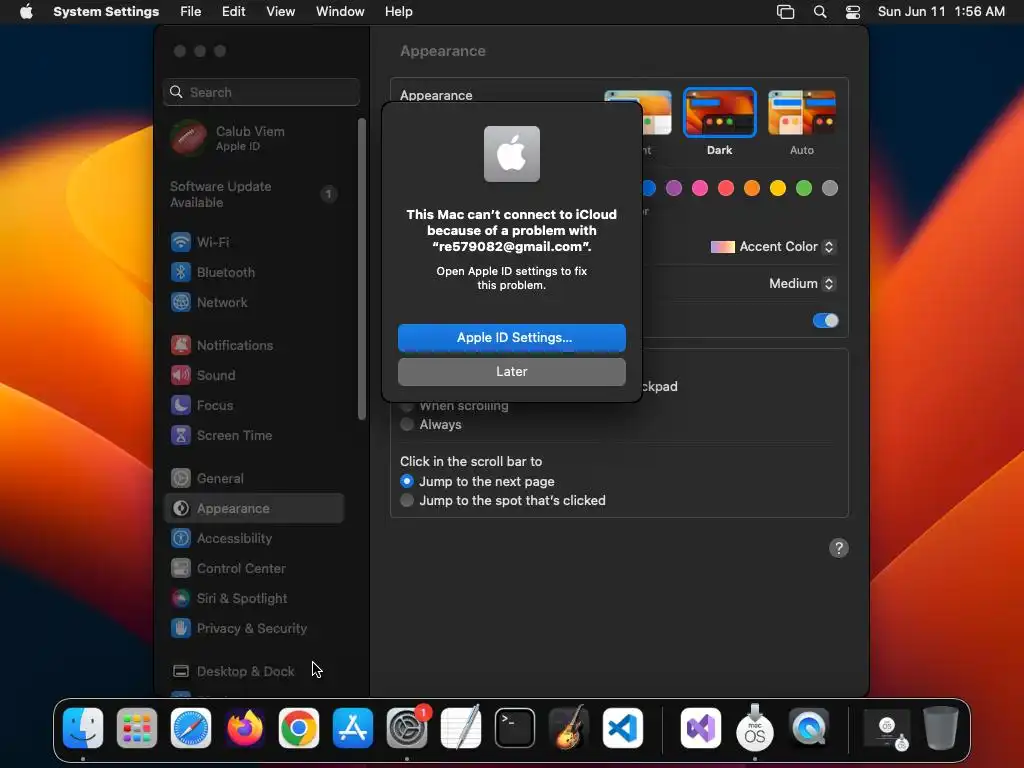Open the Help menu

pos(398,12)
